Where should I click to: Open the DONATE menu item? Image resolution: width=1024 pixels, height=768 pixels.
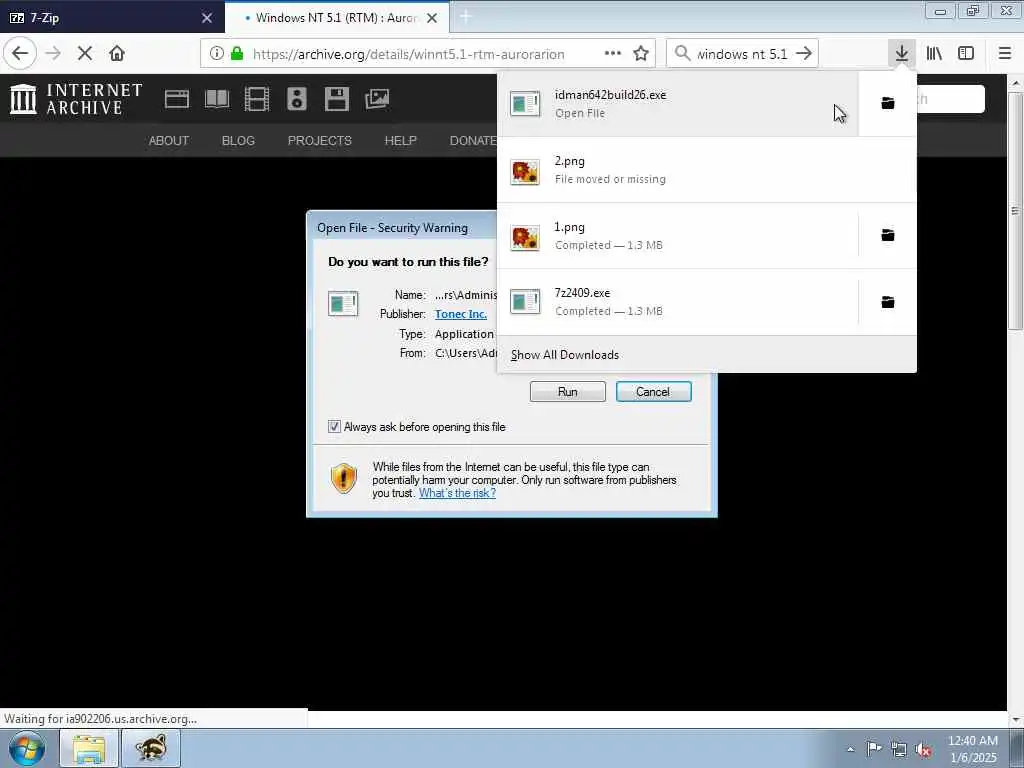coord(473,140)
